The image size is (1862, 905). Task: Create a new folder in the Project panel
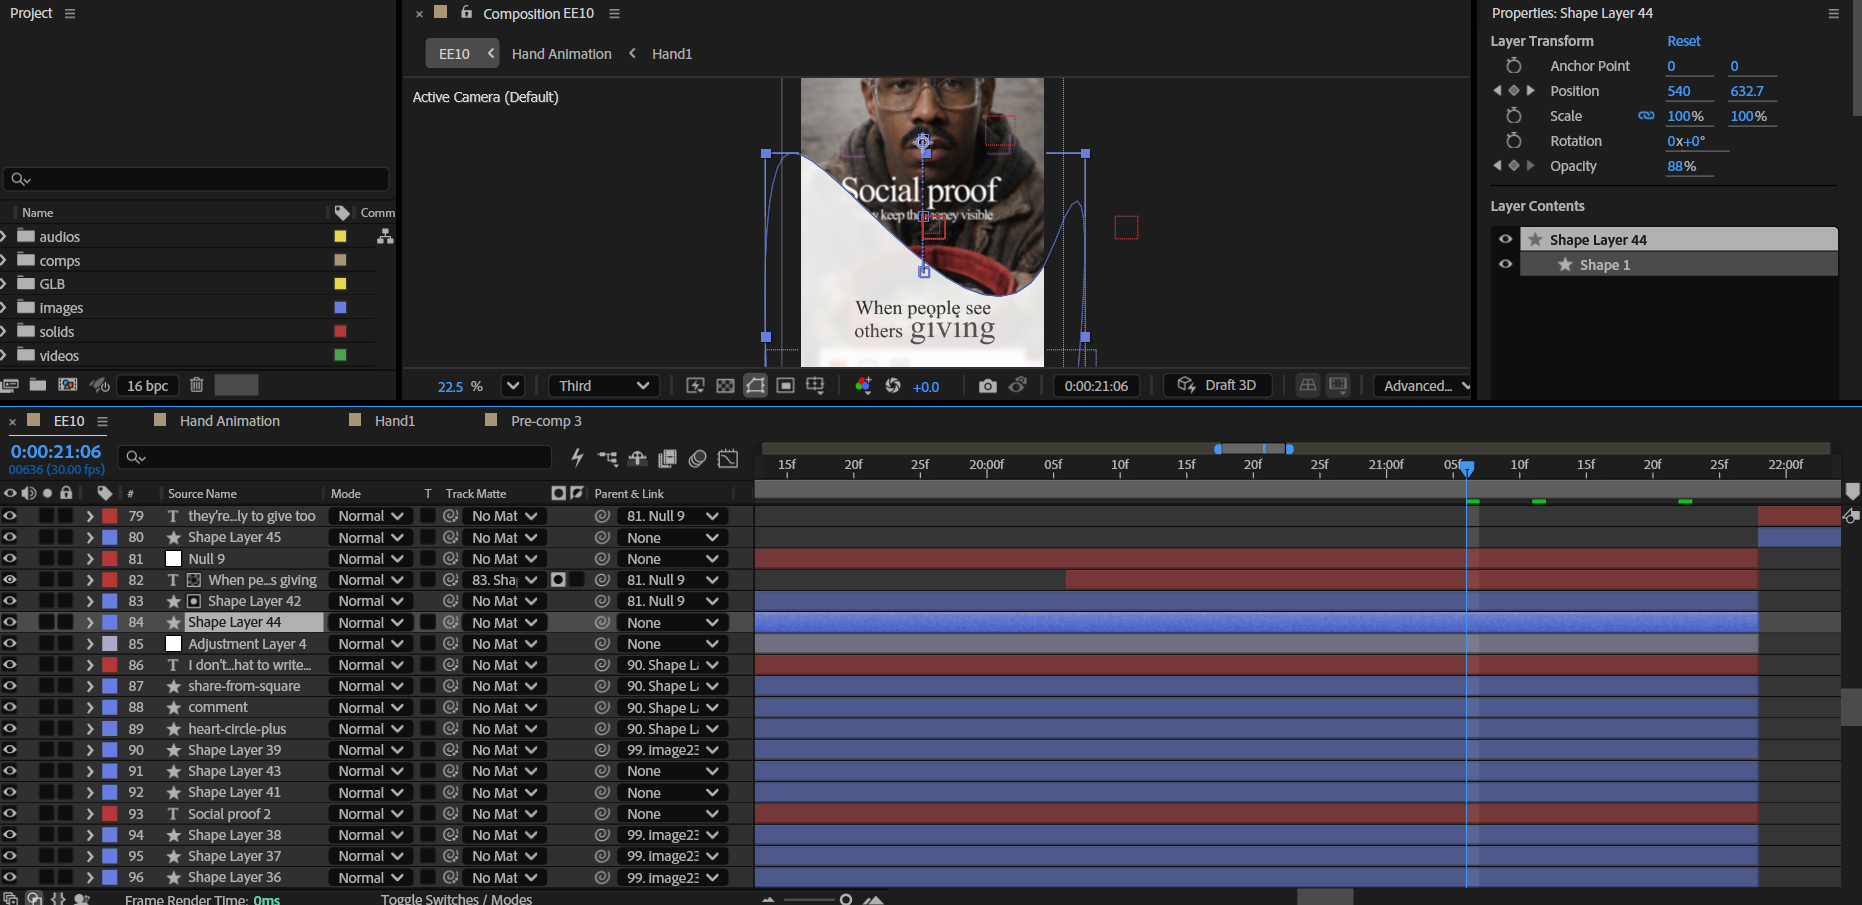click(x=38, y=385)
